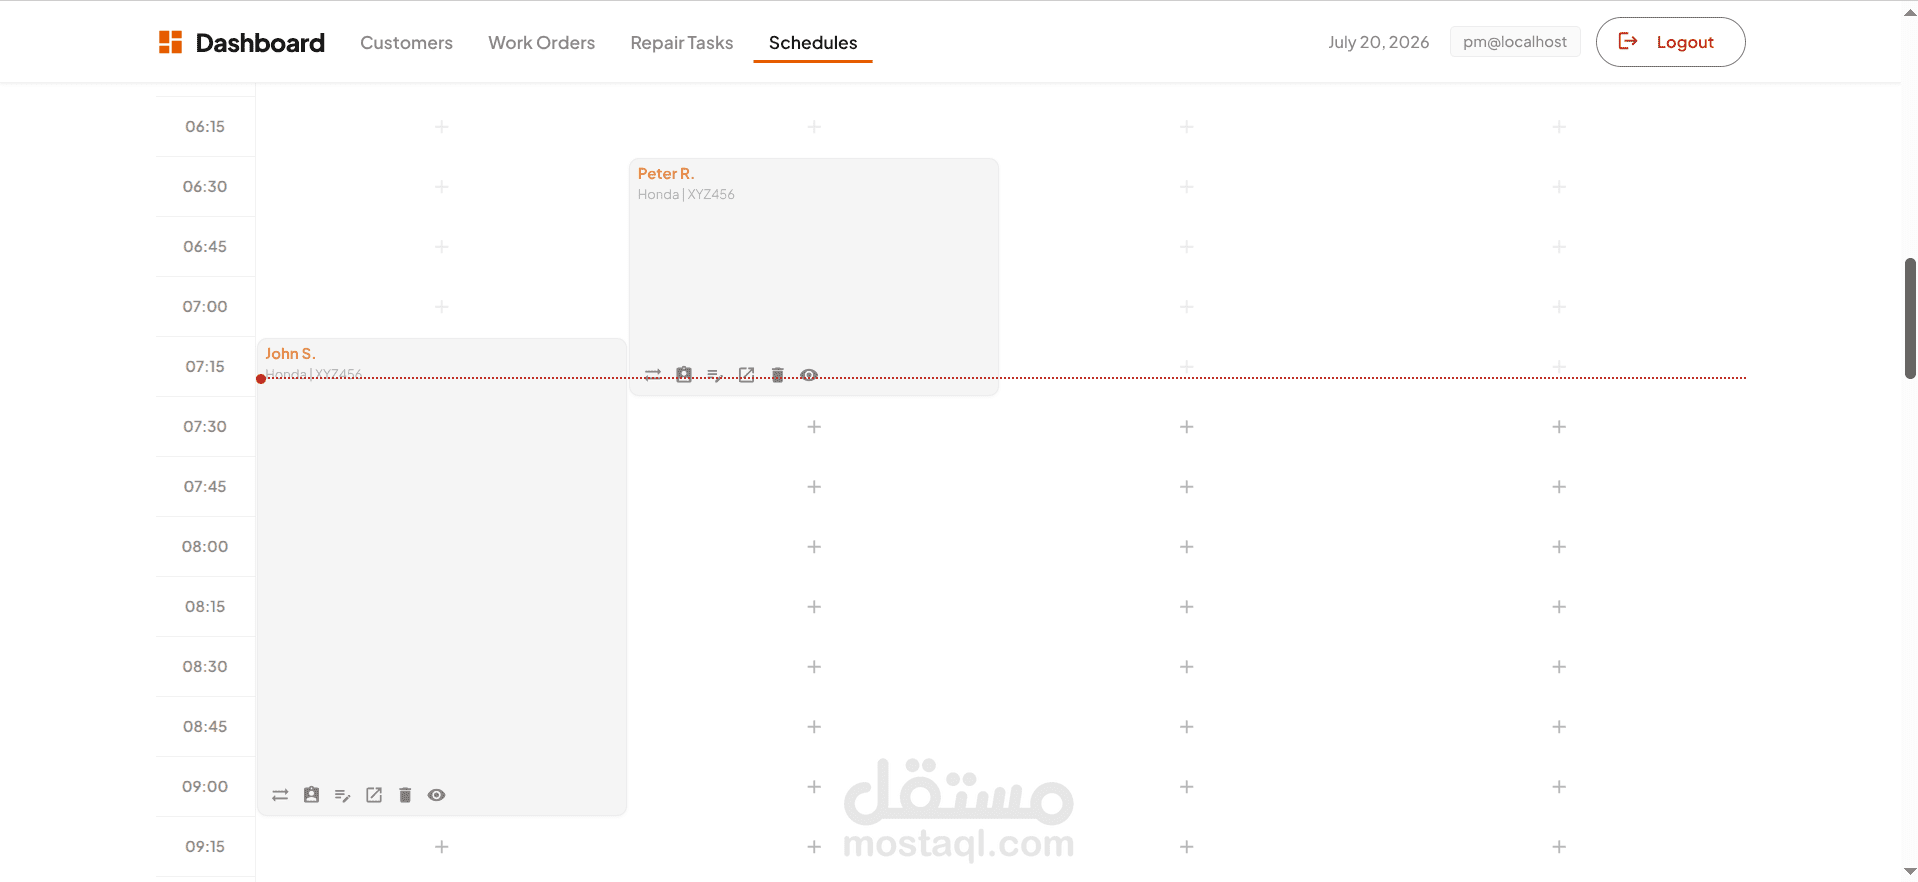1918x882 pixels.
Task: Open the Peter R. appointment card
Action: tap(814, 277)
